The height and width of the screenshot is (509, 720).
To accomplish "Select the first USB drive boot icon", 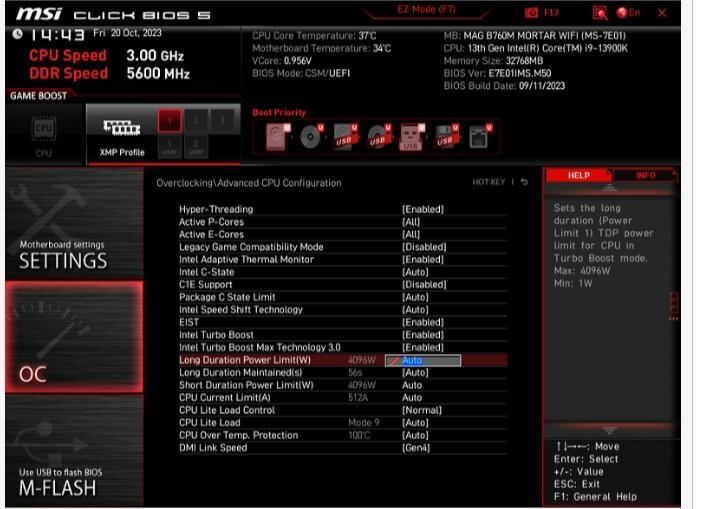I will [x=345, y=136].
